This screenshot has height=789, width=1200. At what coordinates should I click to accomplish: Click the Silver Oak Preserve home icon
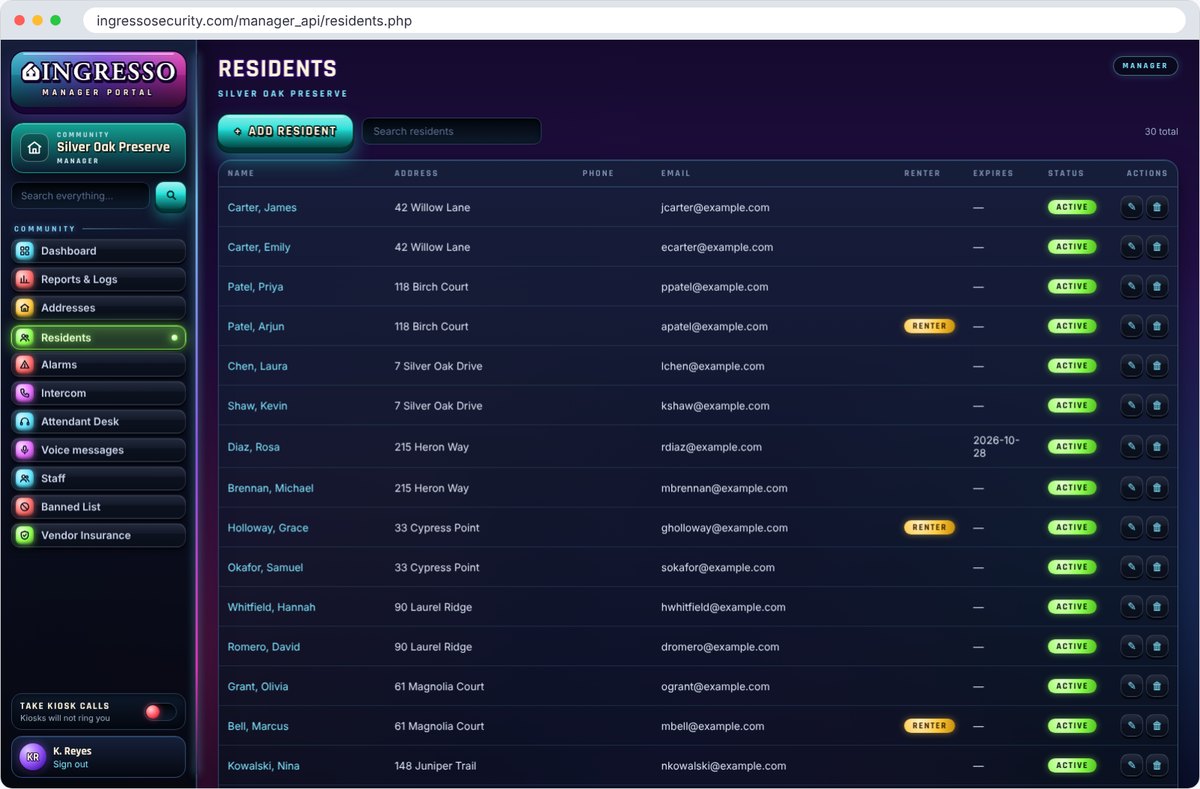coord(35,148)
